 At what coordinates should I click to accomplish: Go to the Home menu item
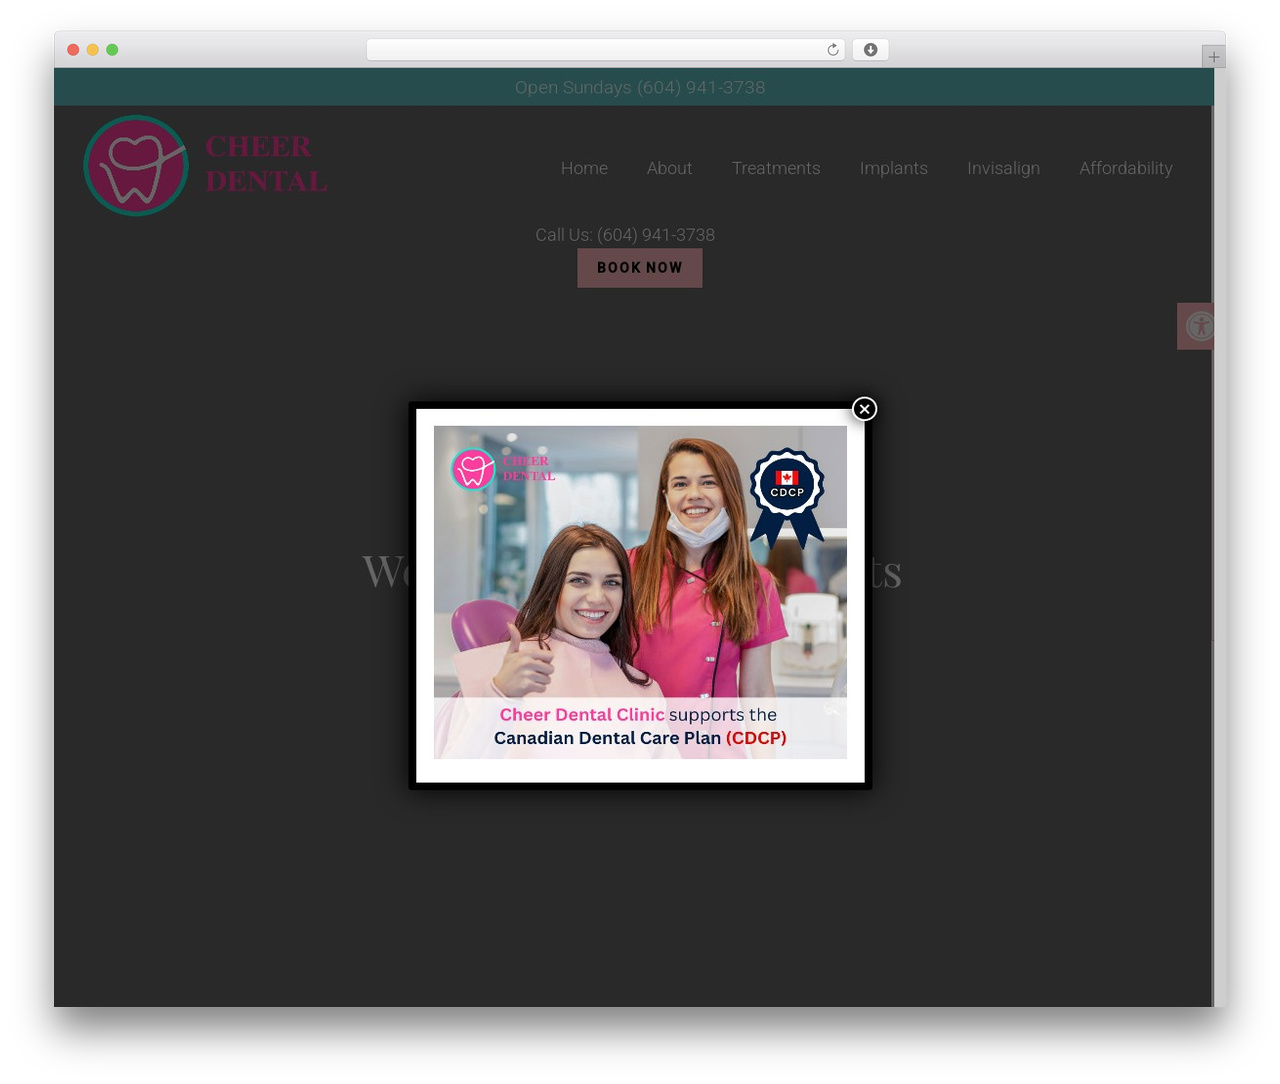click(584, 168)
